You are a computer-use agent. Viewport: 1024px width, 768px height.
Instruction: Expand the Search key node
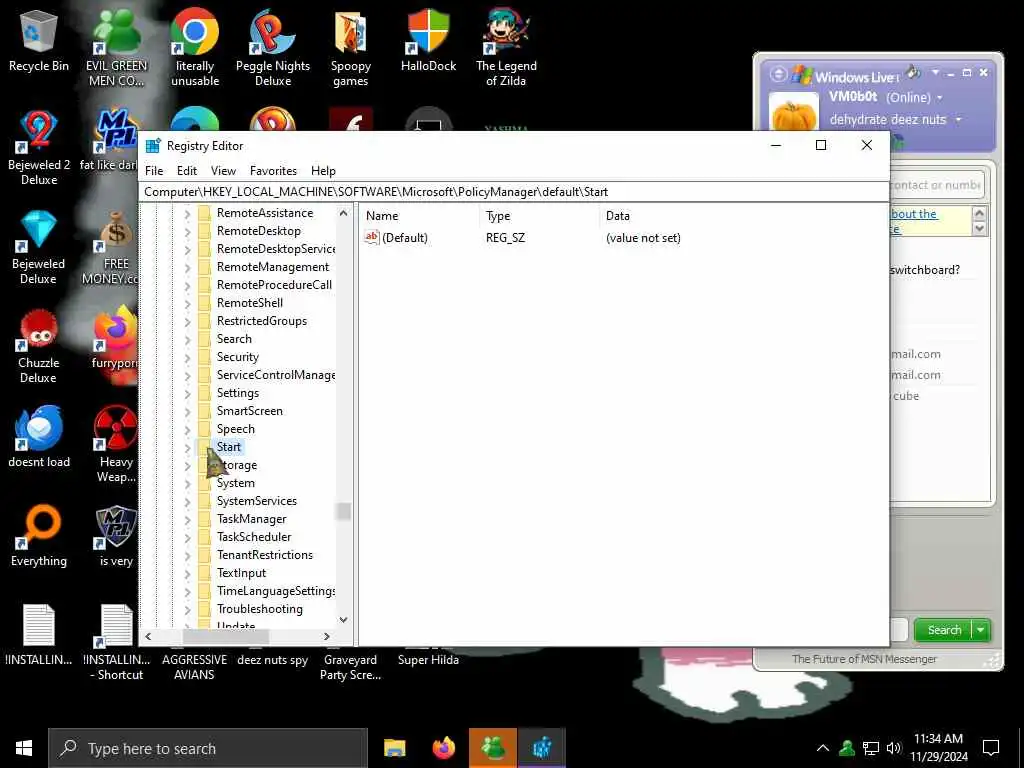pos(187,340)
